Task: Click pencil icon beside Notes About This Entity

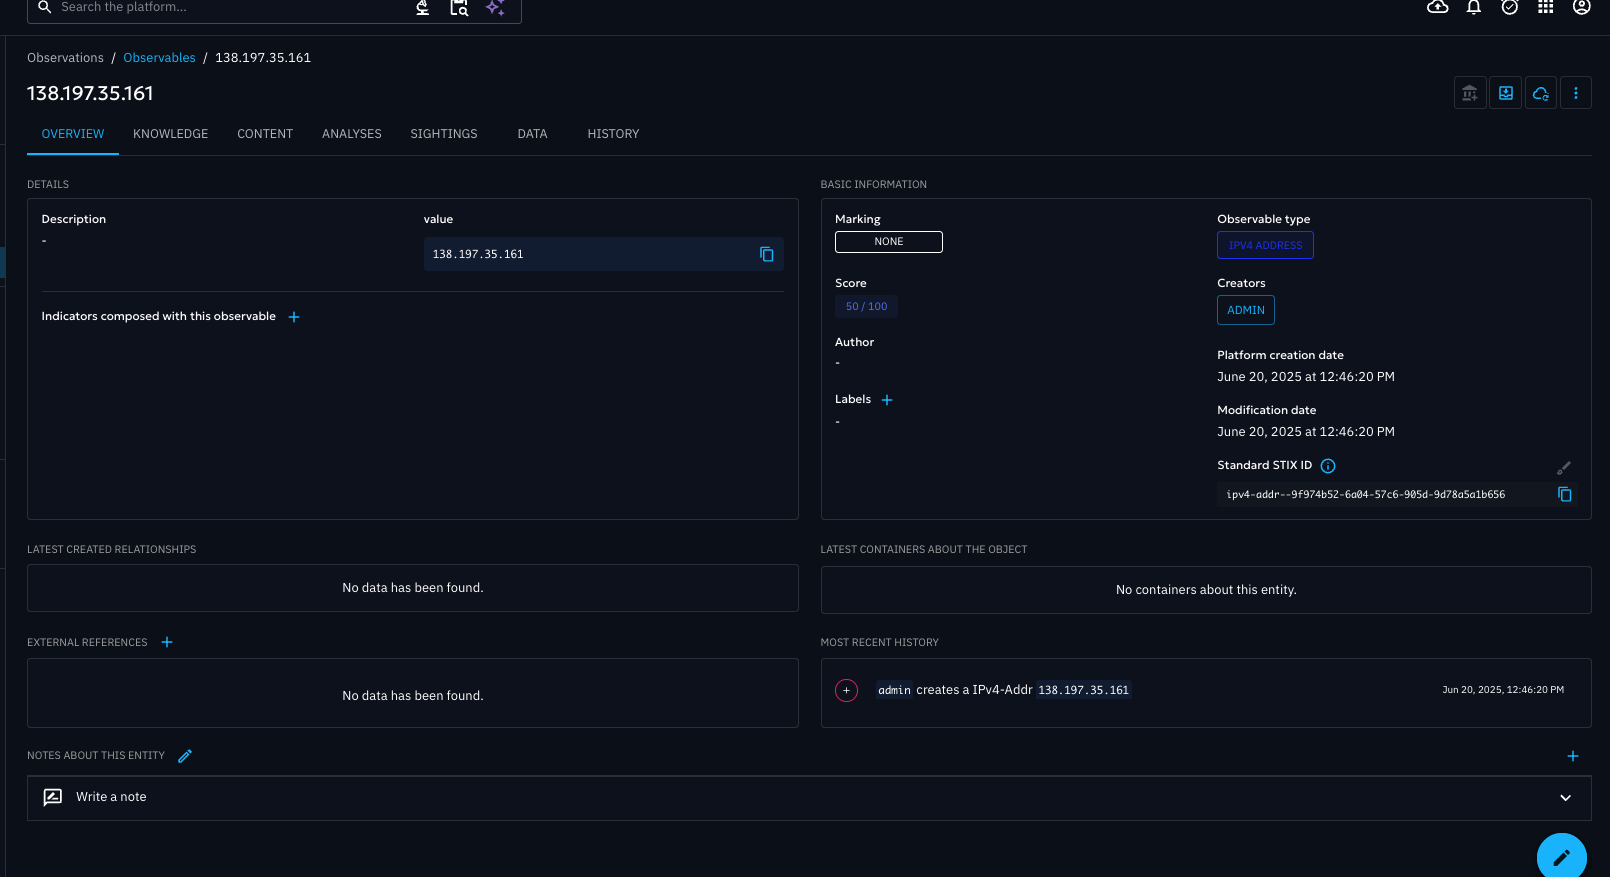Action: [185, 756]
